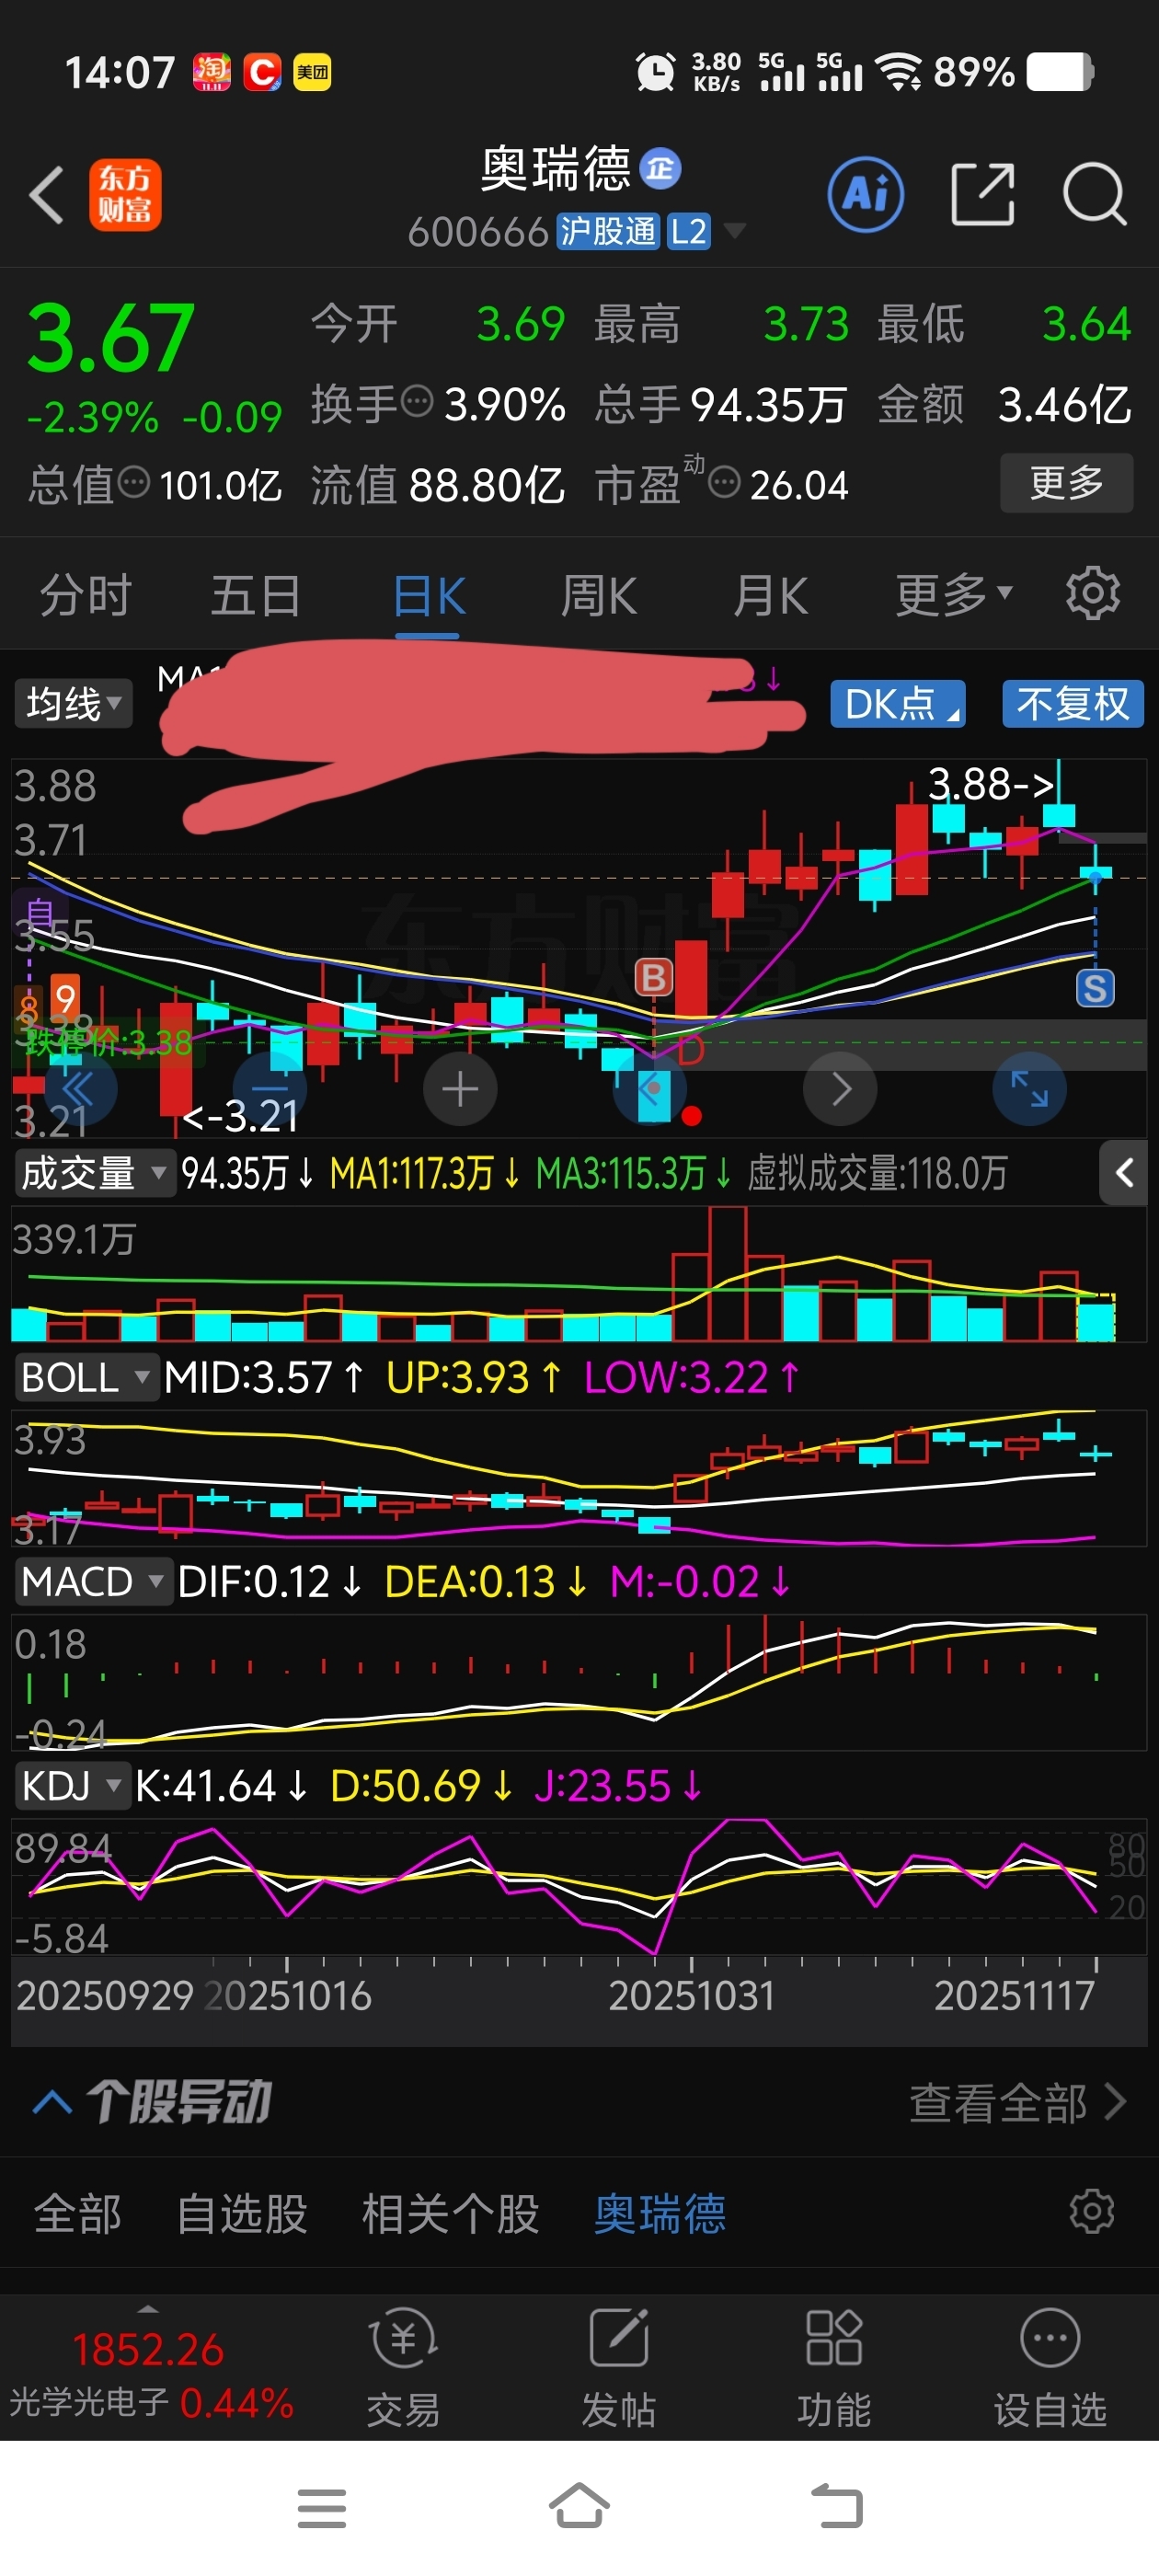Toggle the 不复权 adjustment option
The image size is (1159, 2576).
pyautogui.click(x=1072, y=704)
